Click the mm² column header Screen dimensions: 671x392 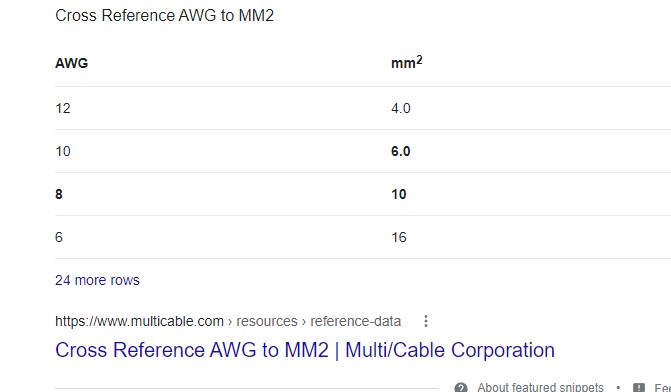click(x=407, y=62)
